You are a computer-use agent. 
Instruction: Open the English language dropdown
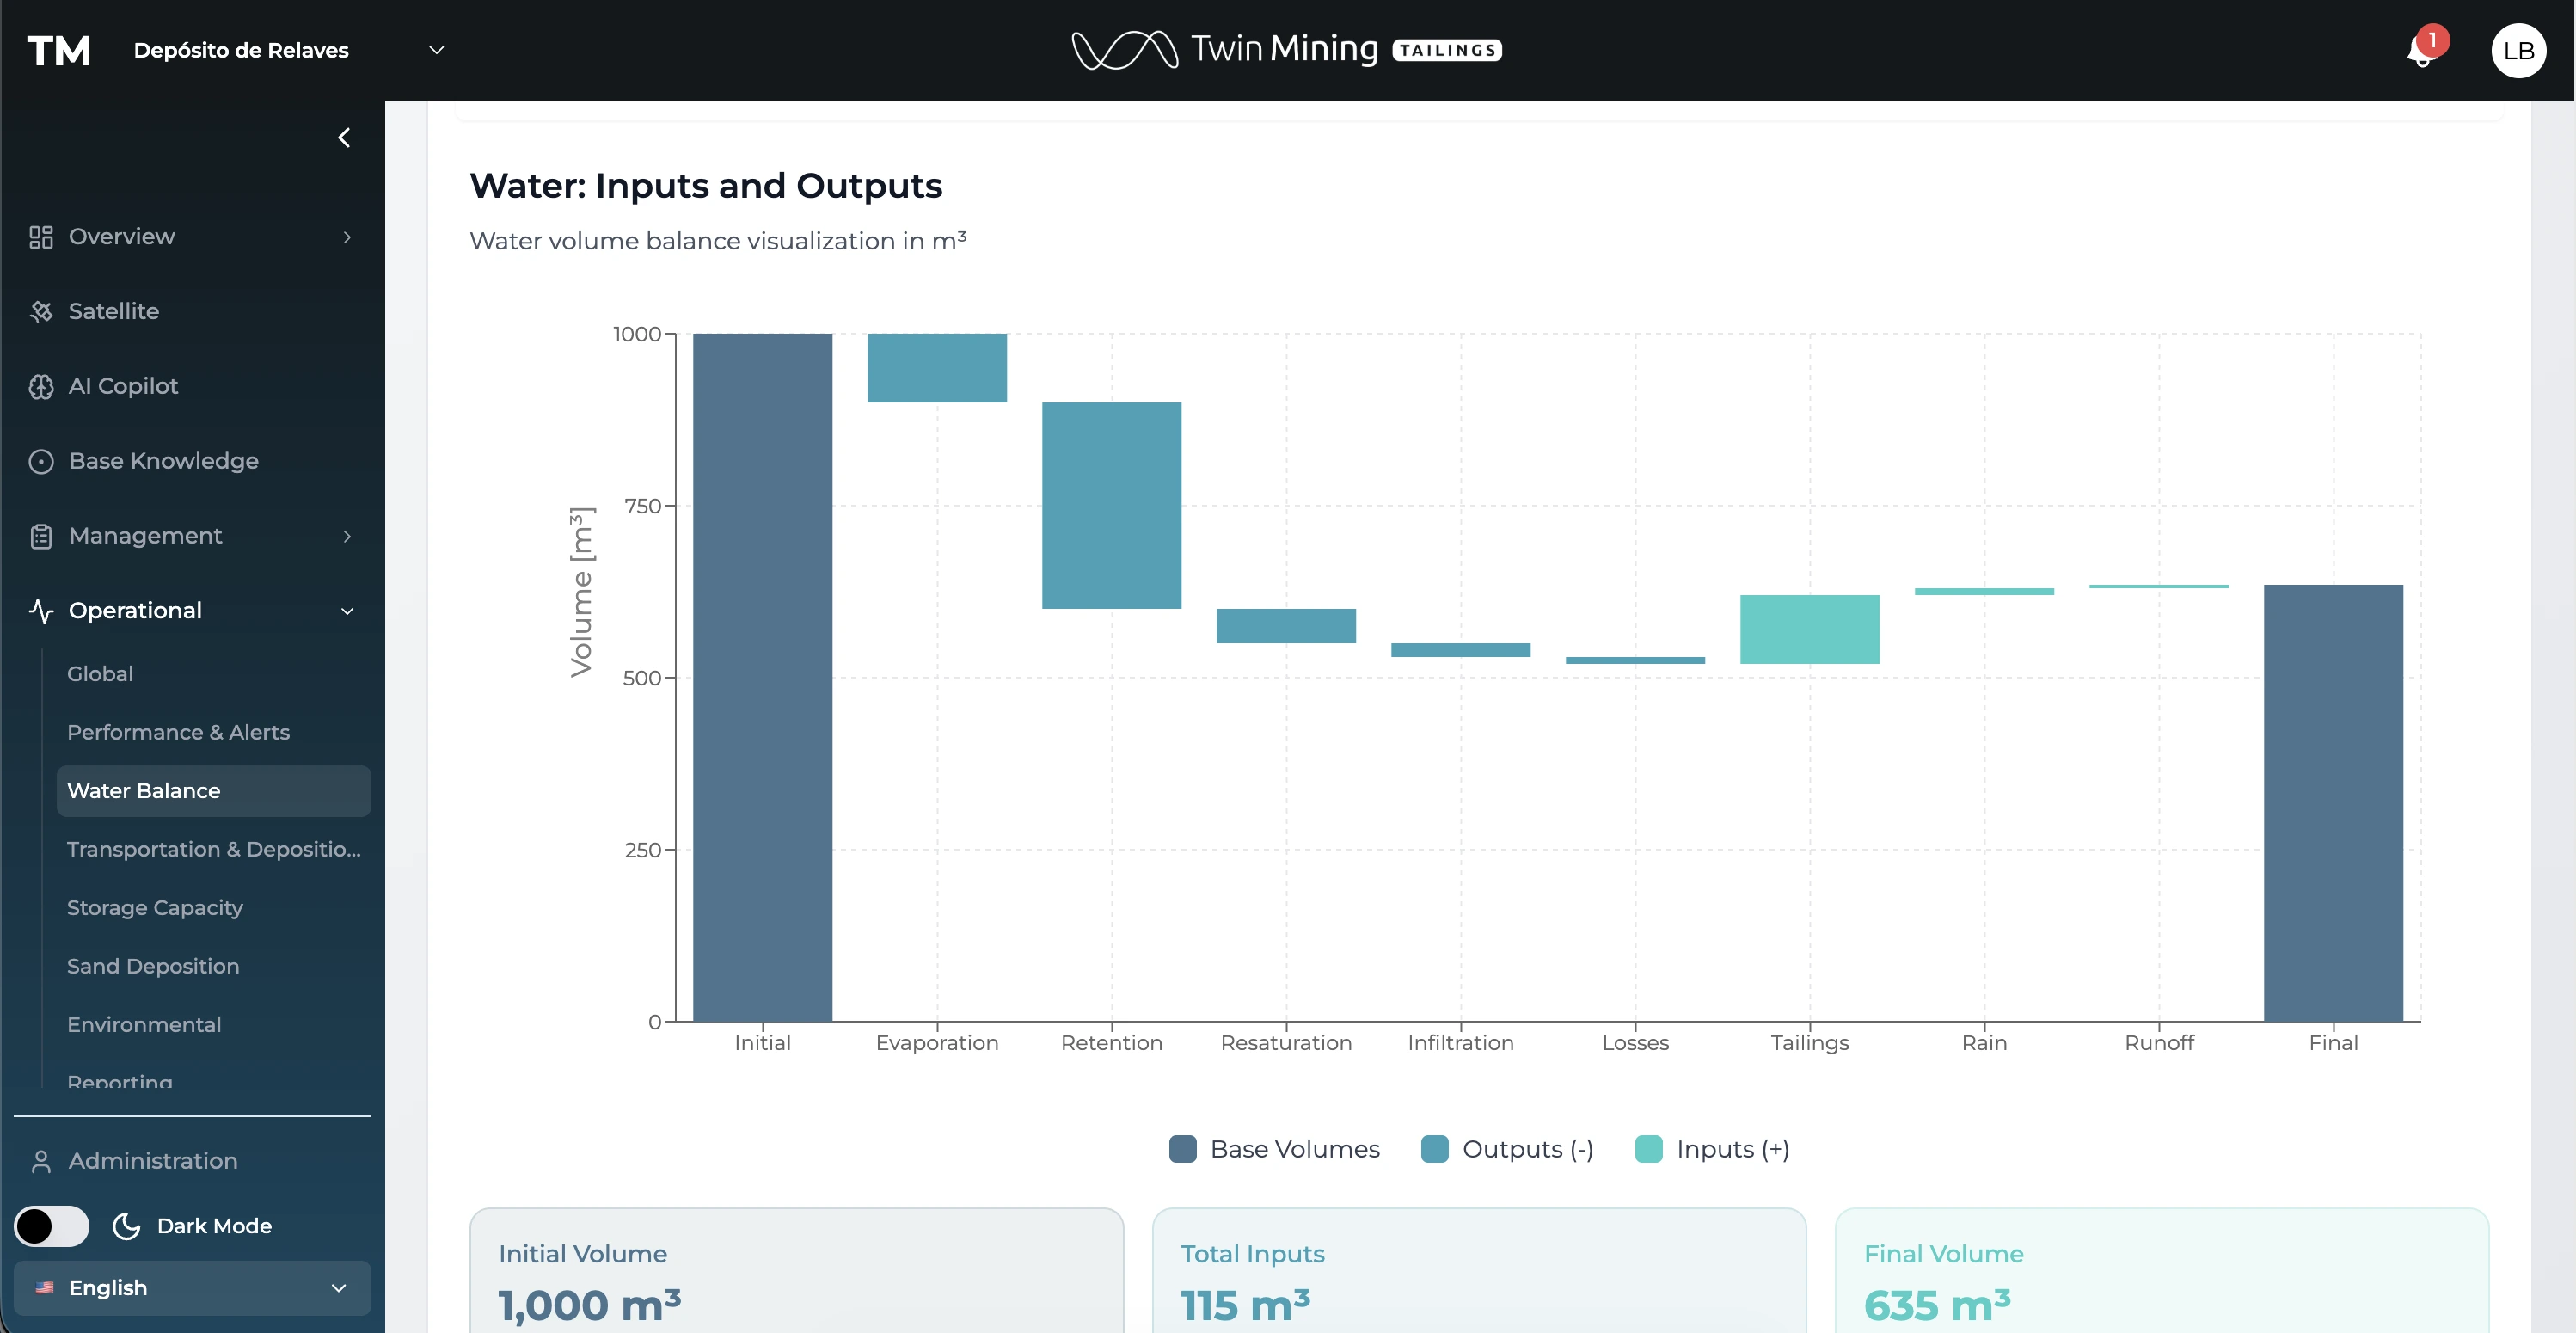tap(192, 1288)
